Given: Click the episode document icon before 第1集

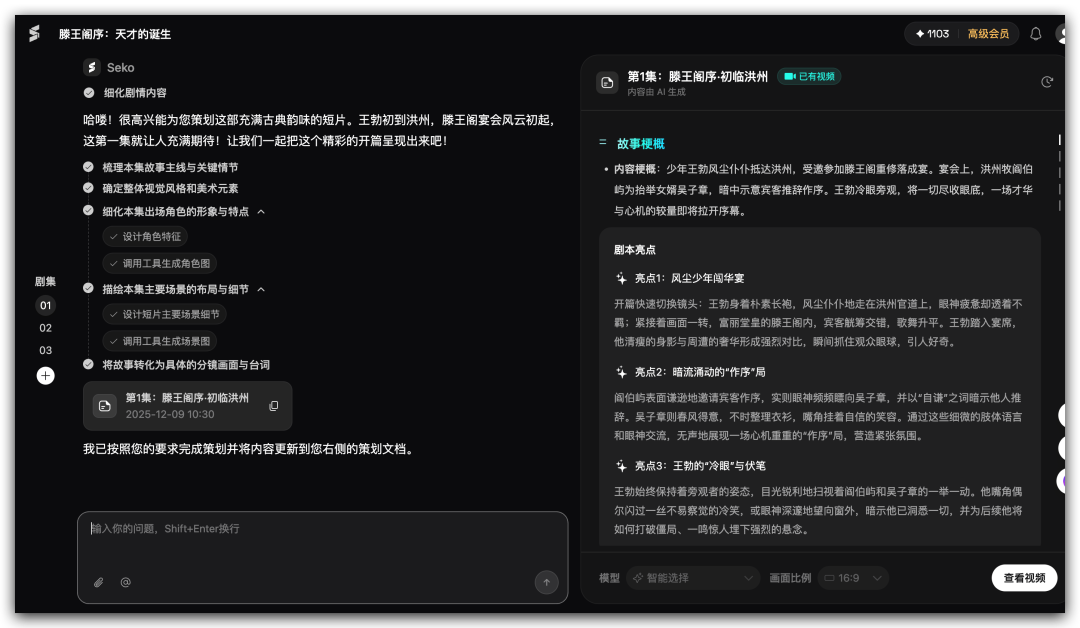Looking at the screenshot, I should tap(607, 81).
